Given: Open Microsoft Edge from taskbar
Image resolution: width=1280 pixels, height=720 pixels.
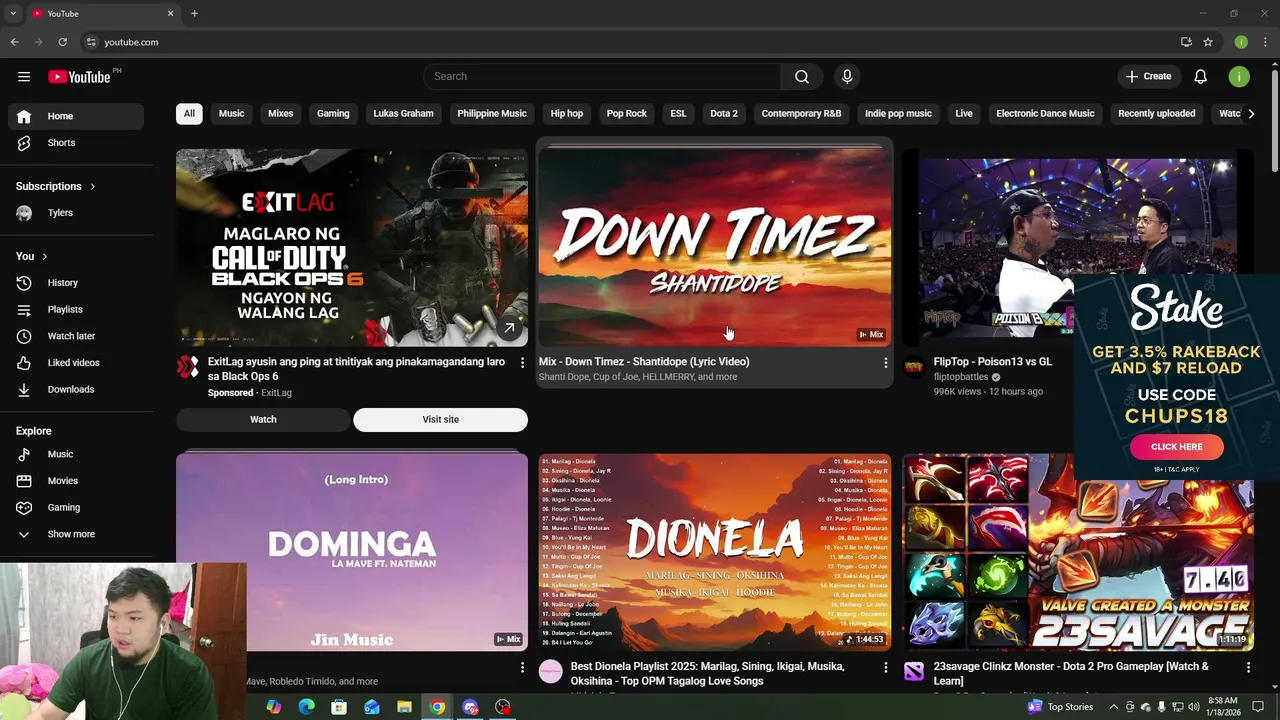Looking at the screenshot, I should click(x=306, y=707).
